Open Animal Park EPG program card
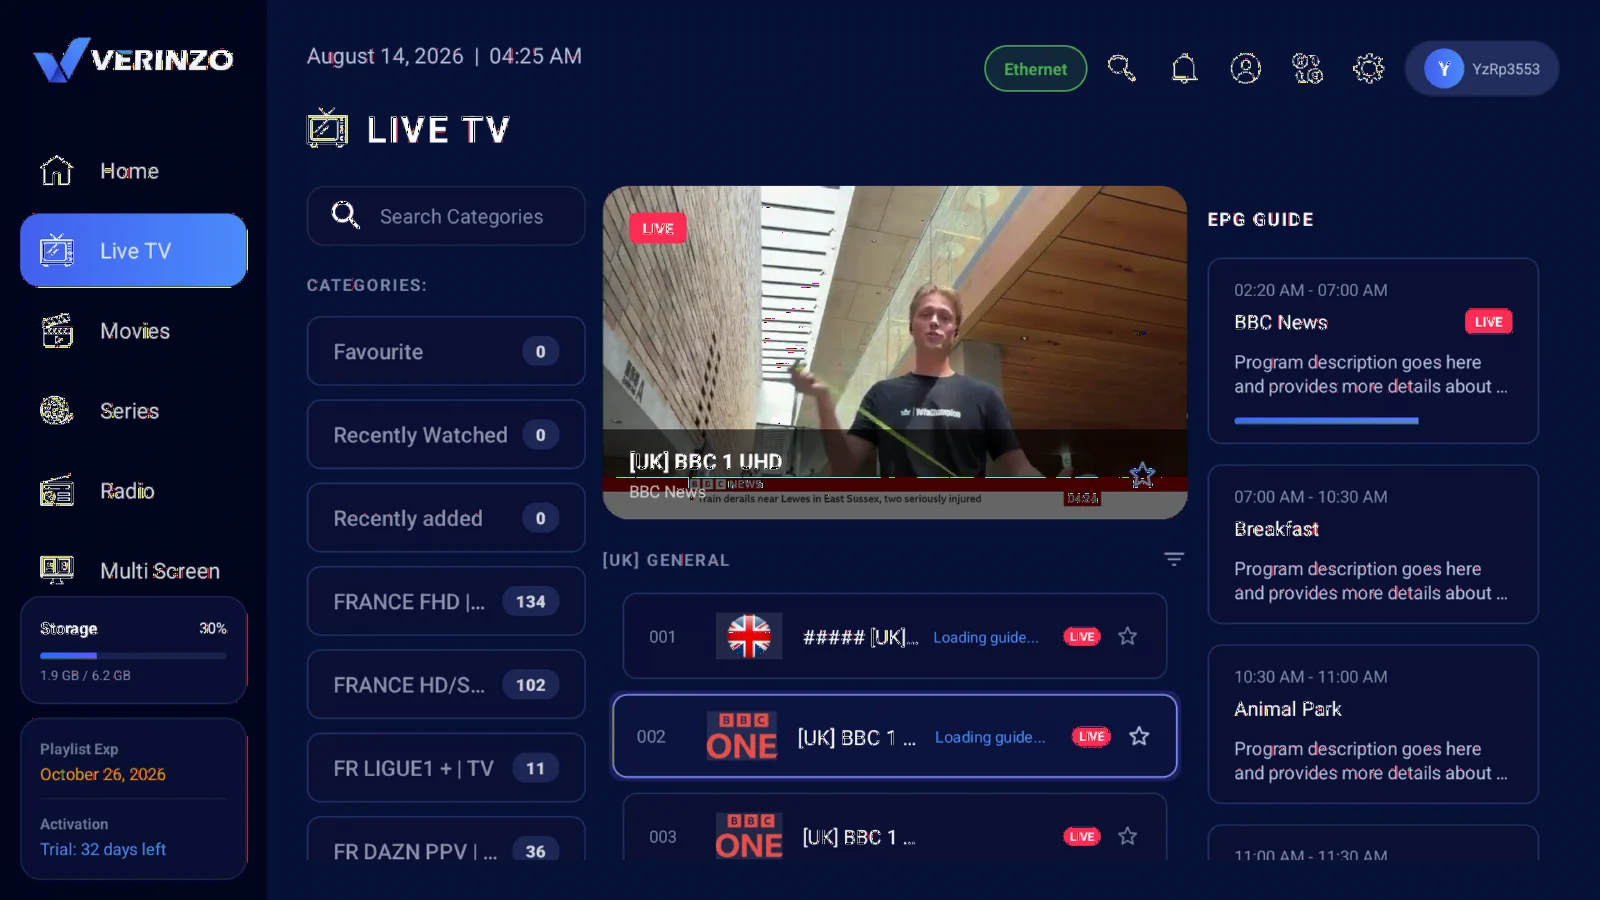 pyautogui.click(x=1373, y=724)
